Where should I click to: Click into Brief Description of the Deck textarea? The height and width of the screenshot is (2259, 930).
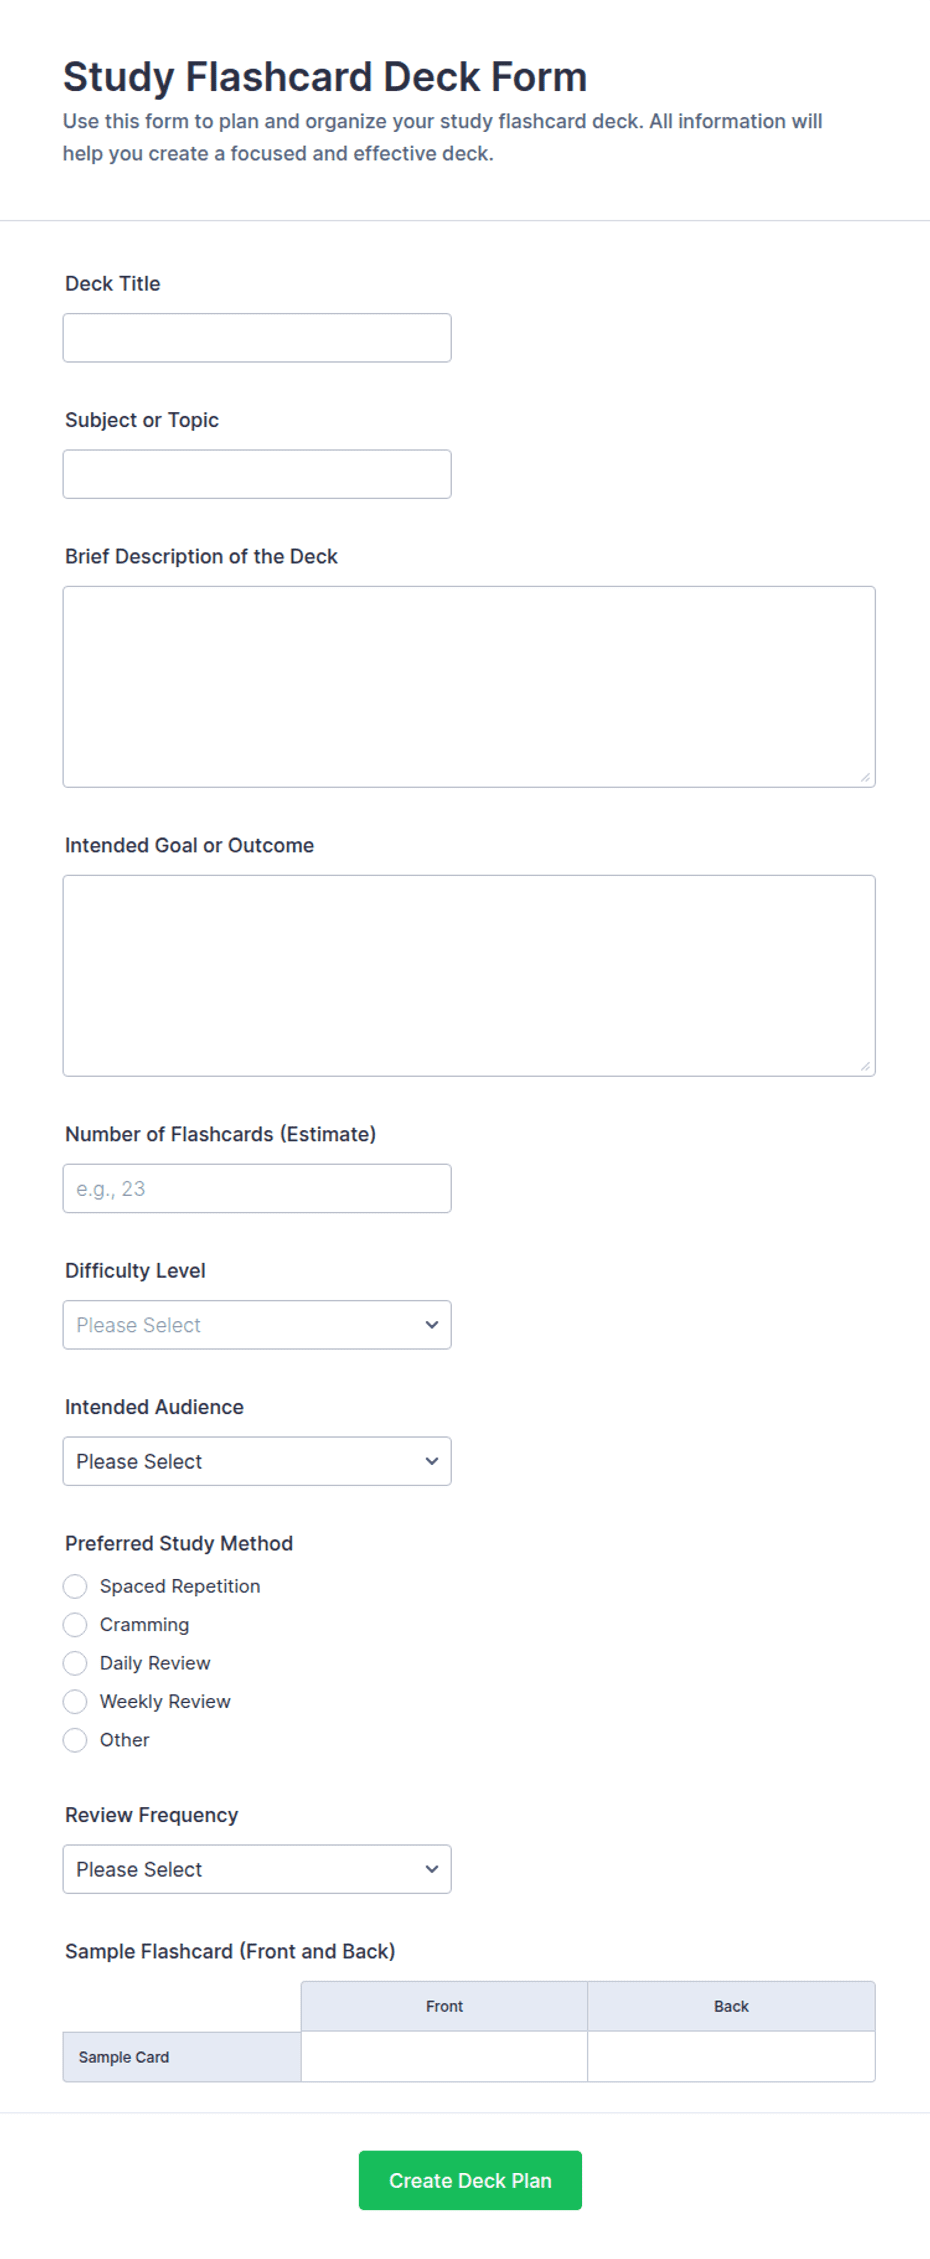[469, 687]
